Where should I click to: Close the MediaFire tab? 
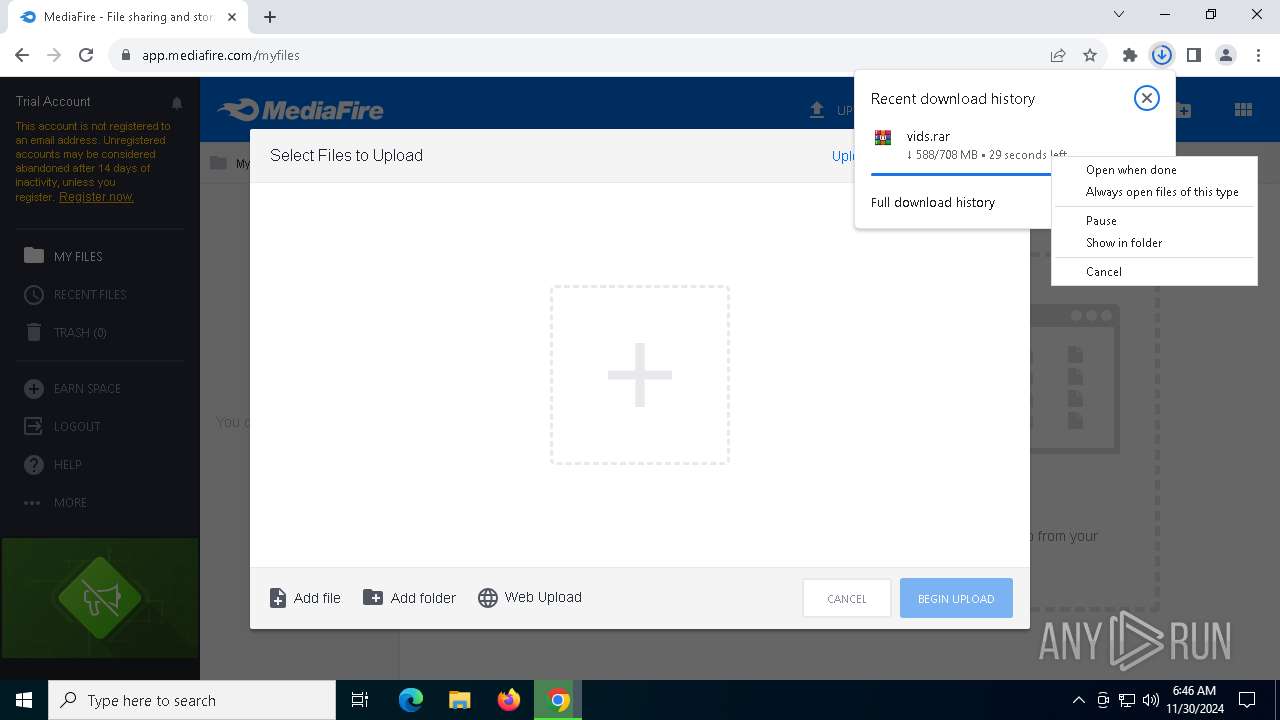coord(232,17)
